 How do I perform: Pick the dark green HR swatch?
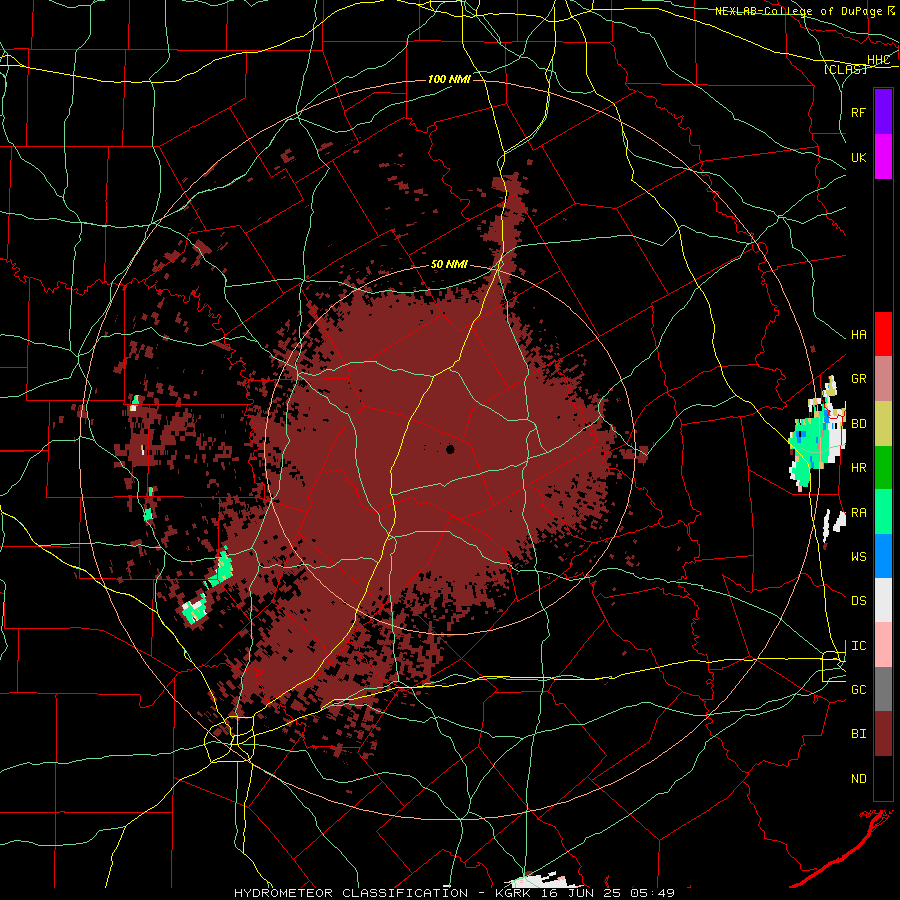(x=883, y=468)
